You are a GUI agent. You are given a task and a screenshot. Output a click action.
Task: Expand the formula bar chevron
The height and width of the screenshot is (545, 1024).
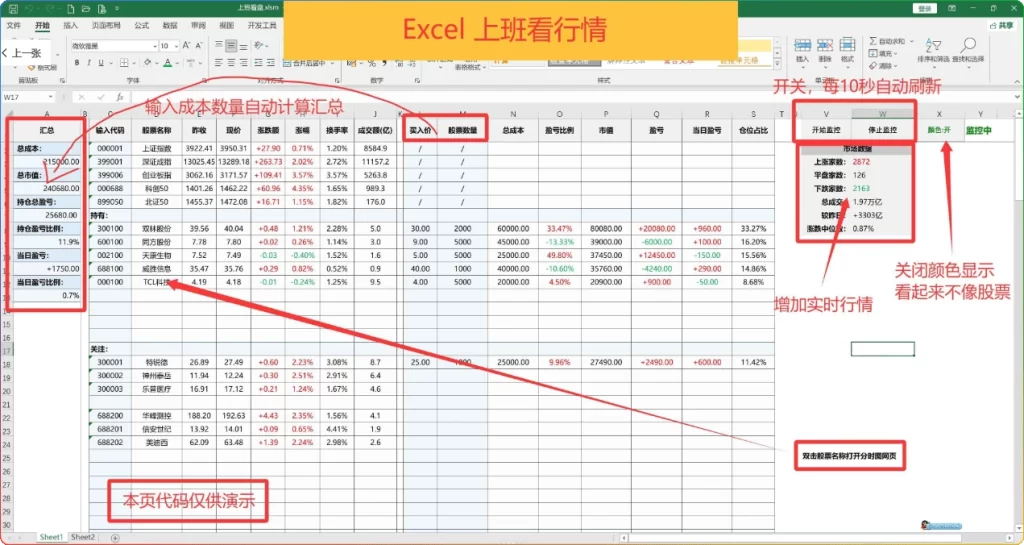pyautogui.click(x=1015, y=98)
